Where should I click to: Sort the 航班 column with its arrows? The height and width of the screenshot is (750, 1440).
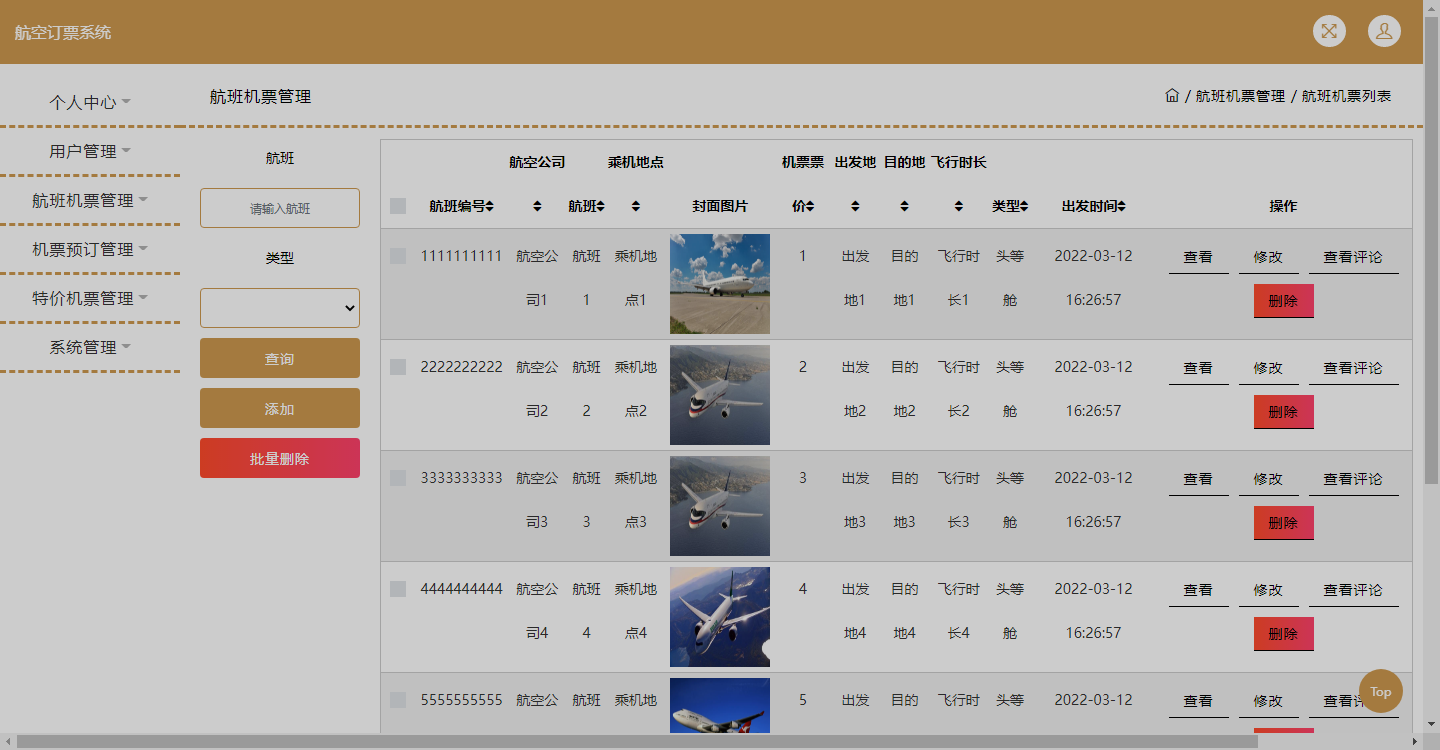(x=601, y=206)
